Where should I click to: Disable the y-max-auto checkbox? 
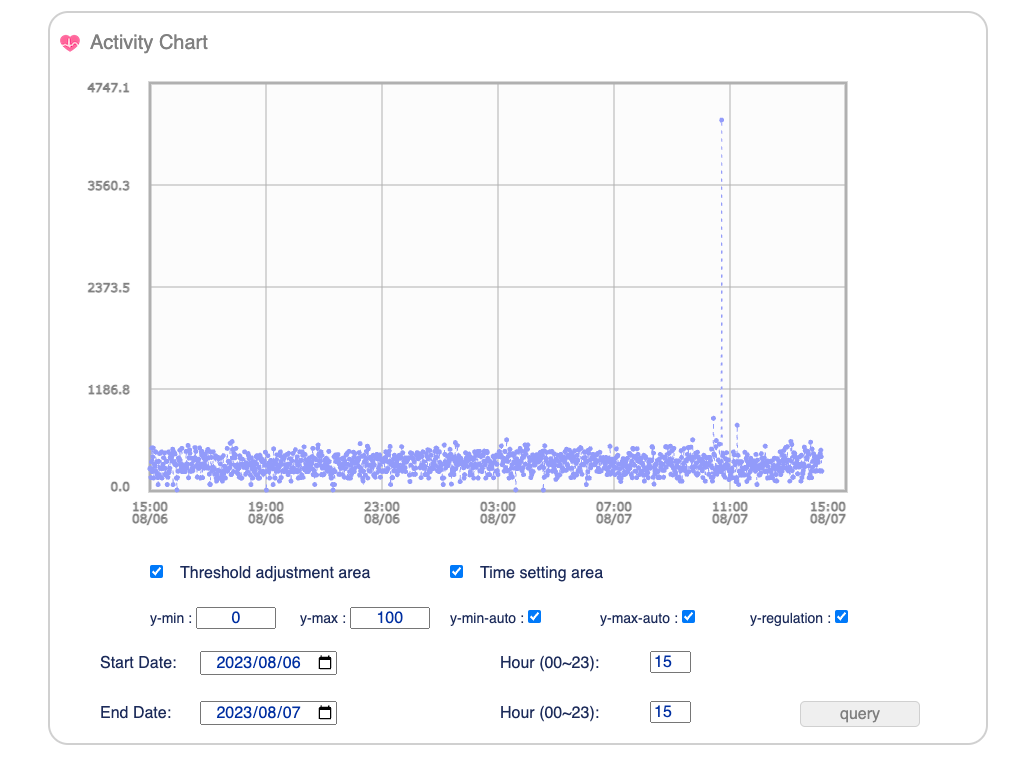(688, 617)
